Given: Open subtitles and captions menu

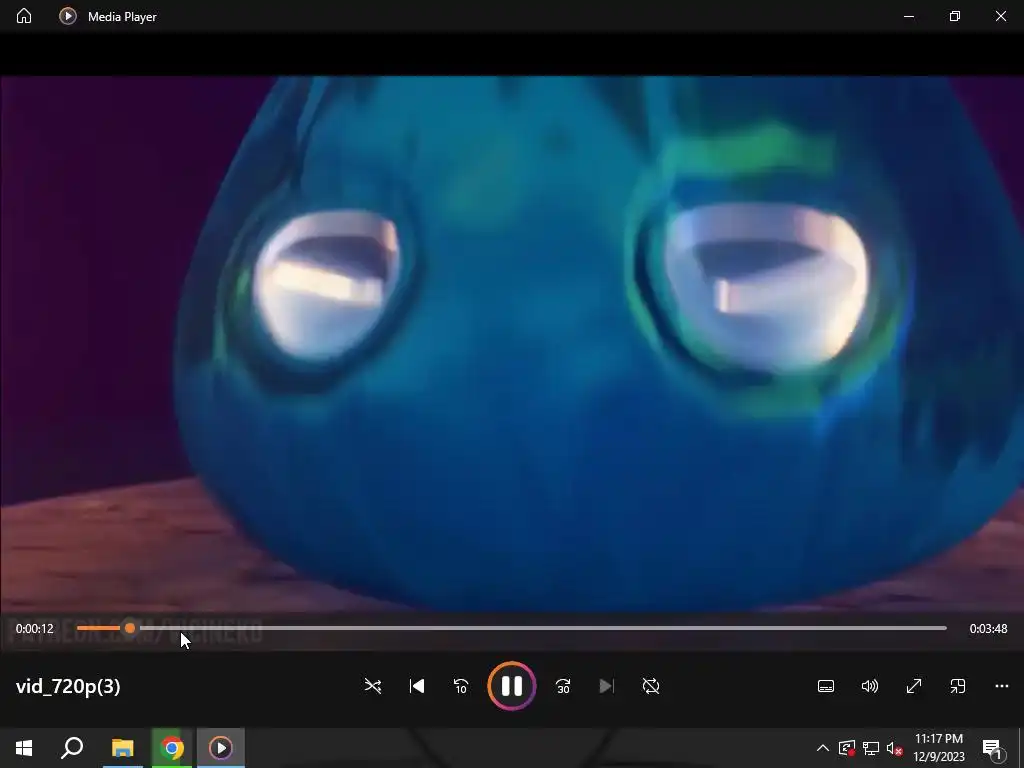Looking at the screenshot, I should (825, 686).
